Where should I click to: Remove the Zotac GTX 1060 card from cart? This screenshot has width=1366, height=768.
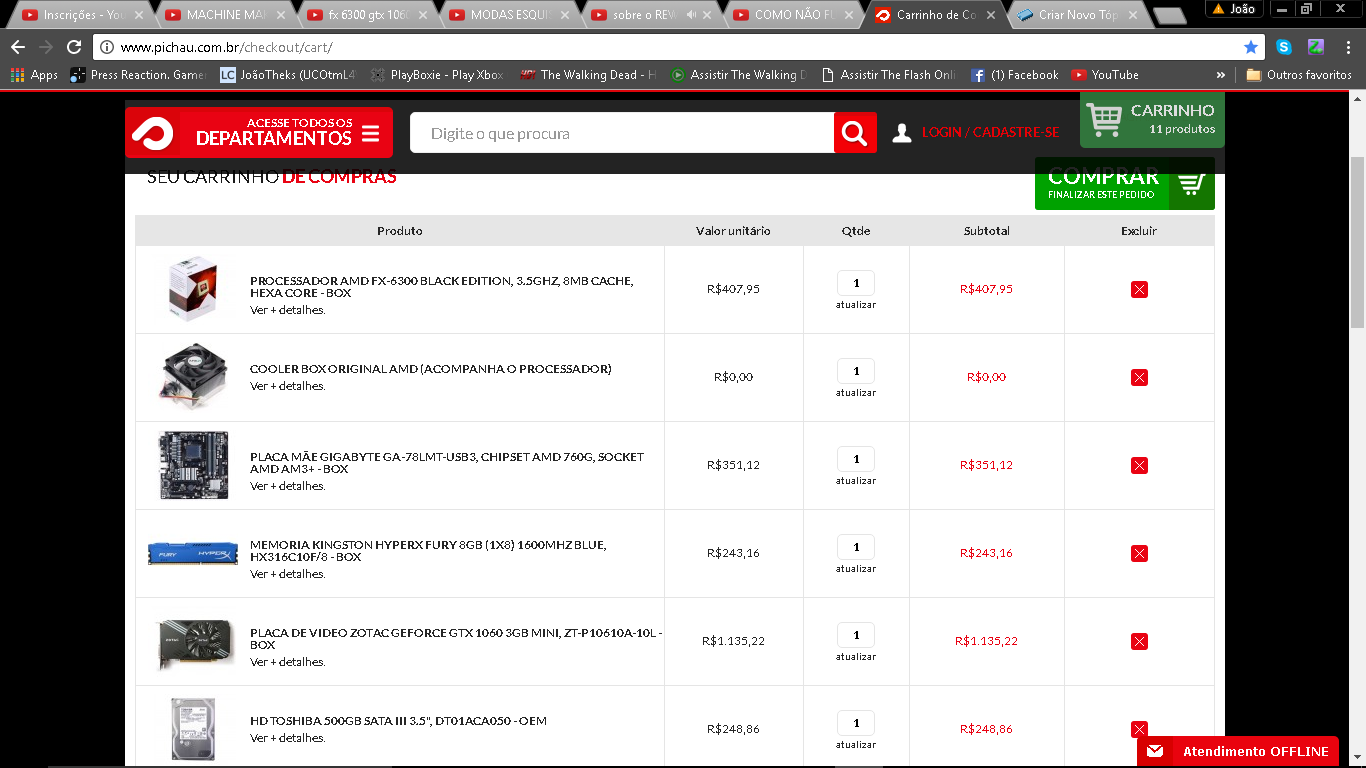click(1139, 641)
